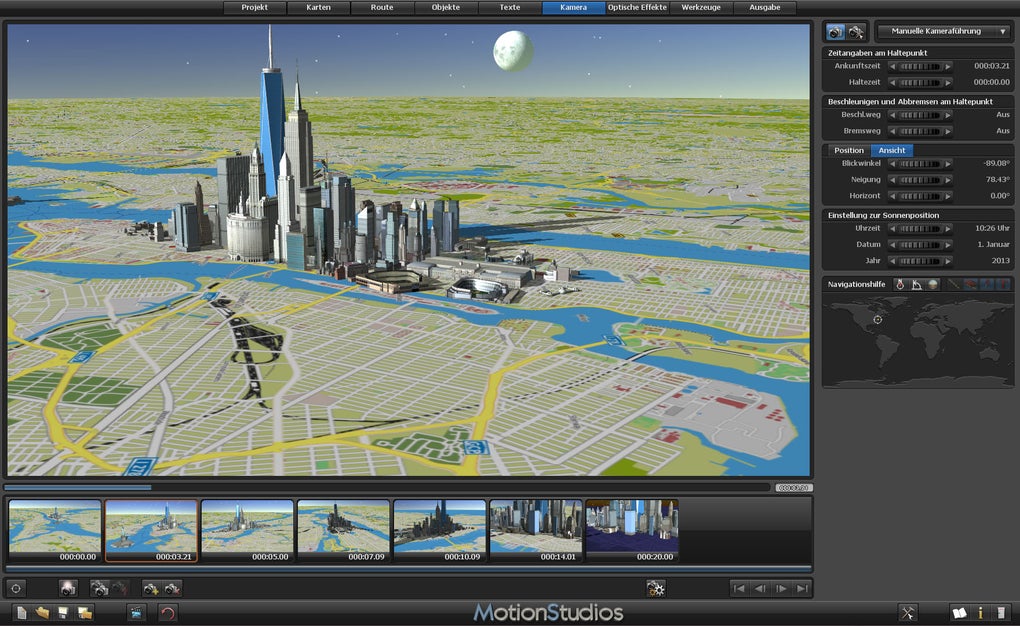Switch to the Position tab
This screenshot has width=1020, height=626.
[x=848, y=150]
